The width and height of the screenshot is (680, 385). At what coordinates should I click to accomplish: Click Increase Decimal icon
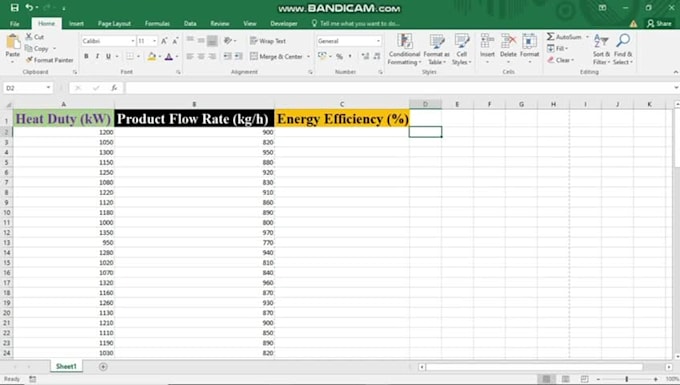tap(365, 56)
